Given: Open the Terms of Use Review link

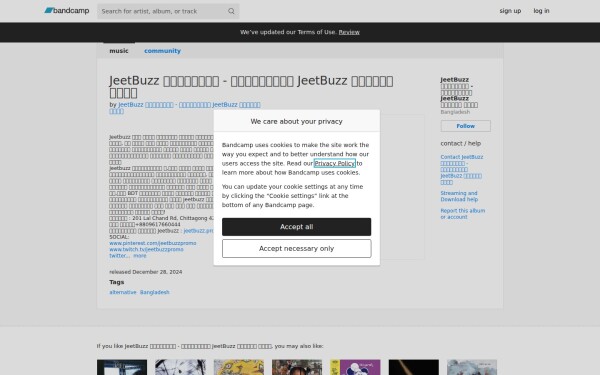Looking at the screenshot, I should point(349,32).
